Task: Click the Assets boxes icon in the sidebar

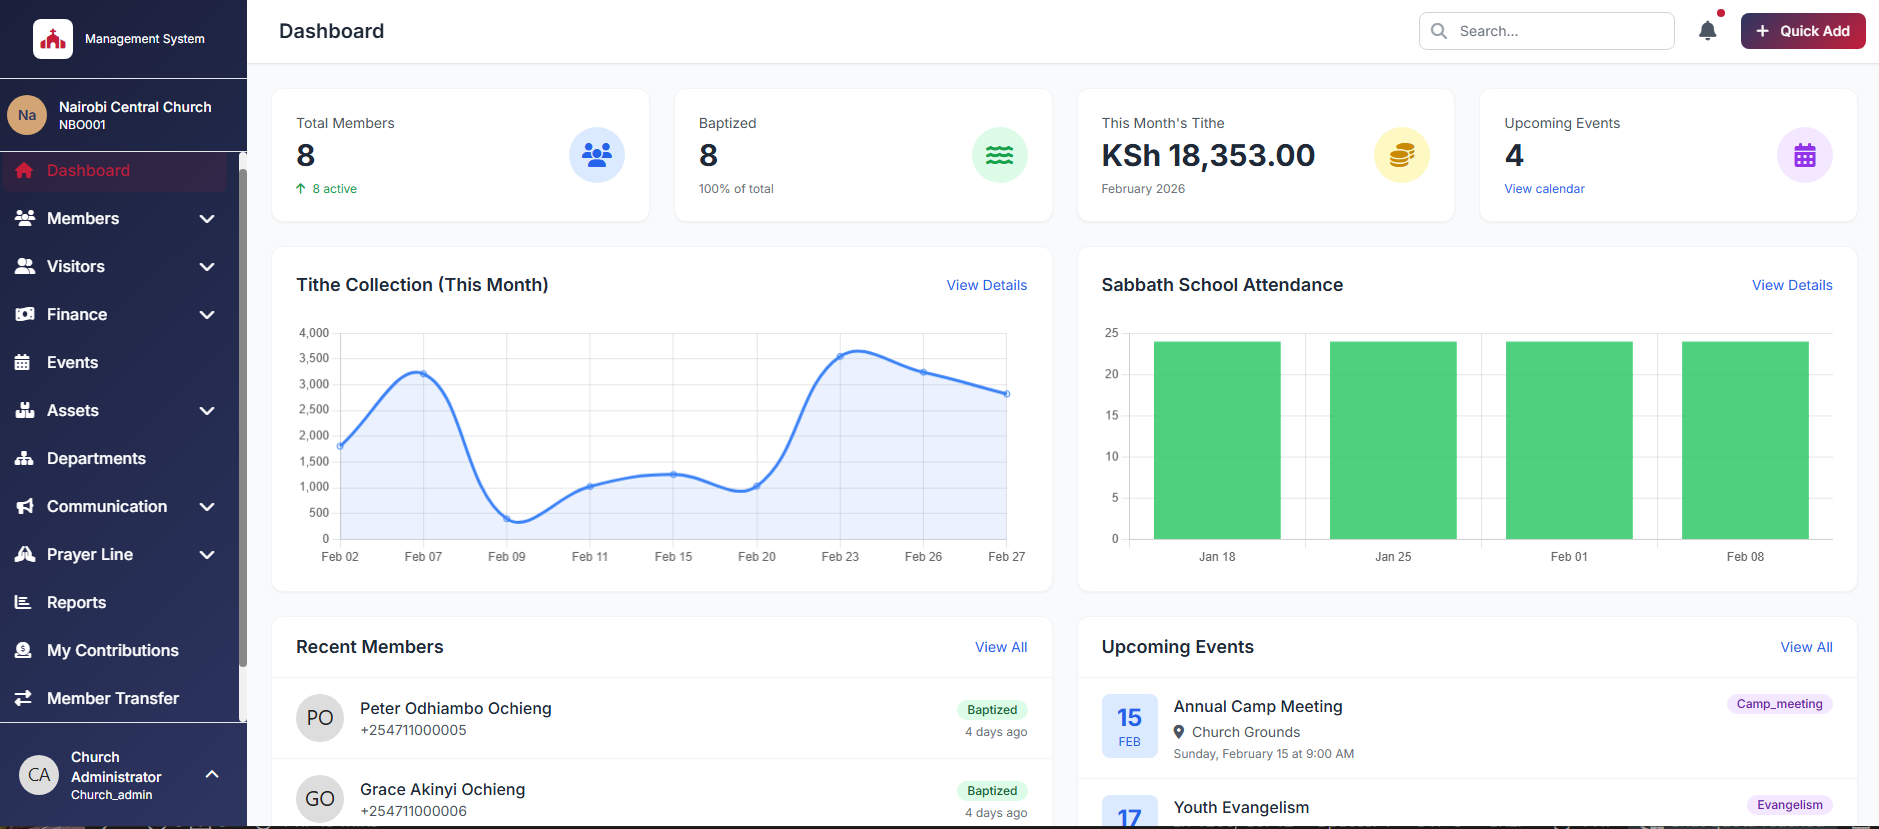Action: pos(25,410)
